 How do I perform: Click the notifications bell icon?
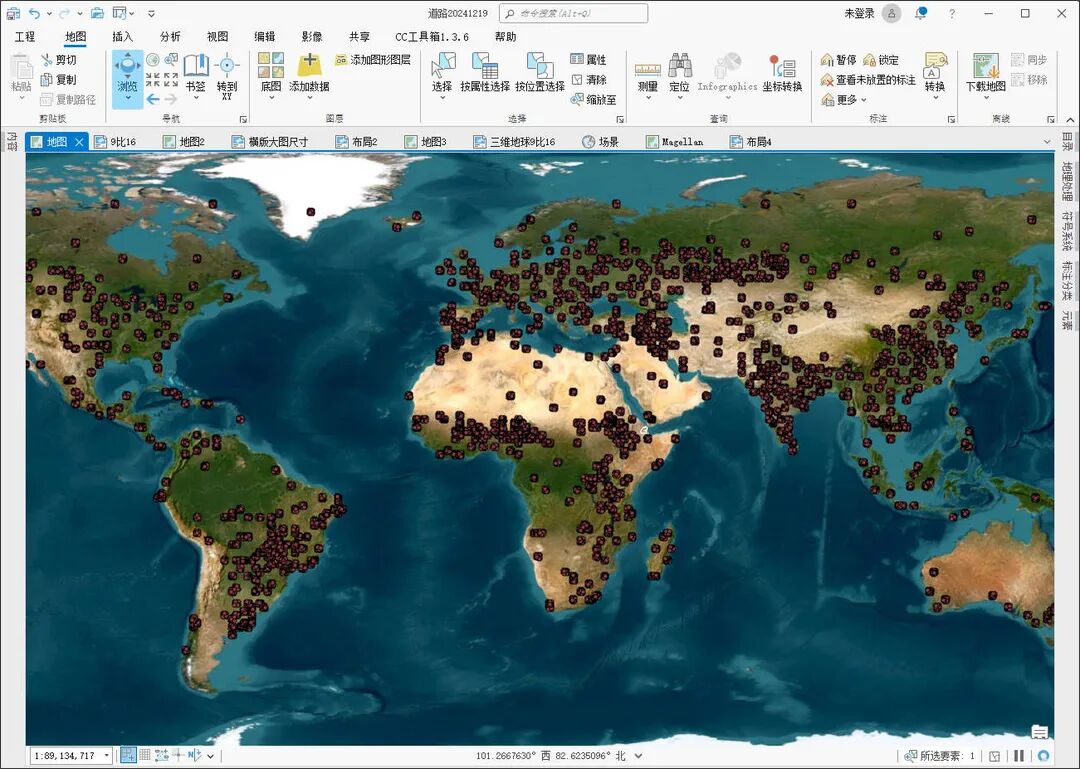tap(921, 13)
